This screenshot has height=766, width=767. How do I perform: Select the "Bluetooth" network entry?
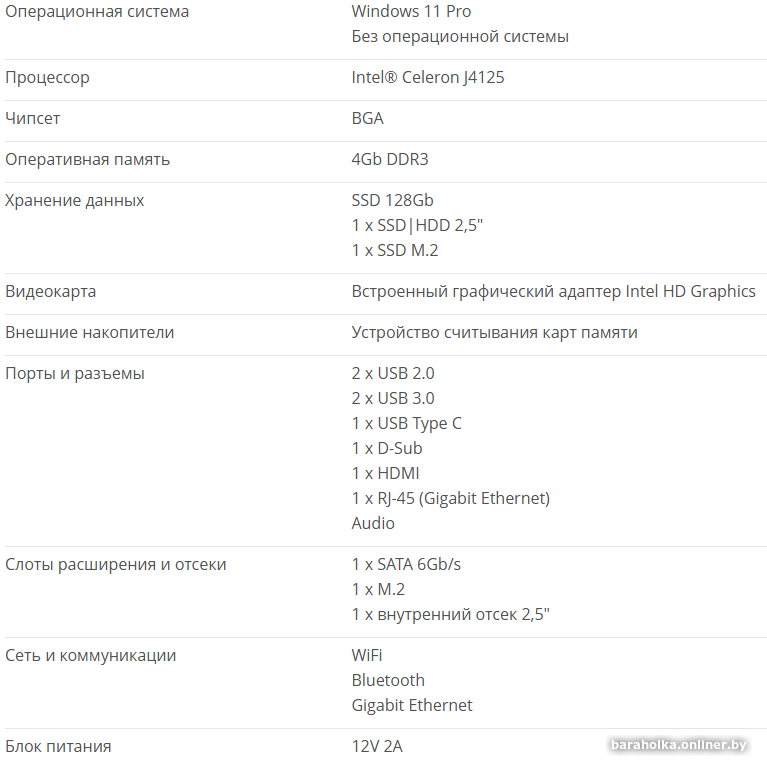388,681
